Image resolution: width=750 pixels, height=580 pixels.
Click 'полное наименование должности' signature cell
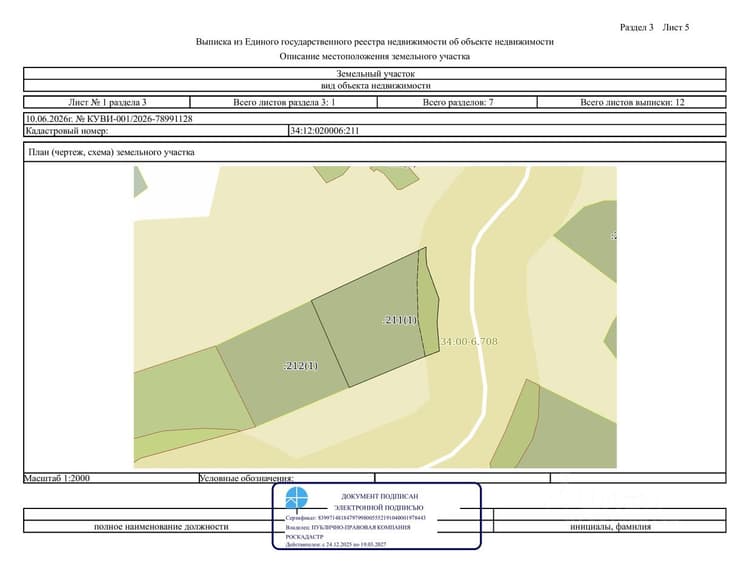161,526
